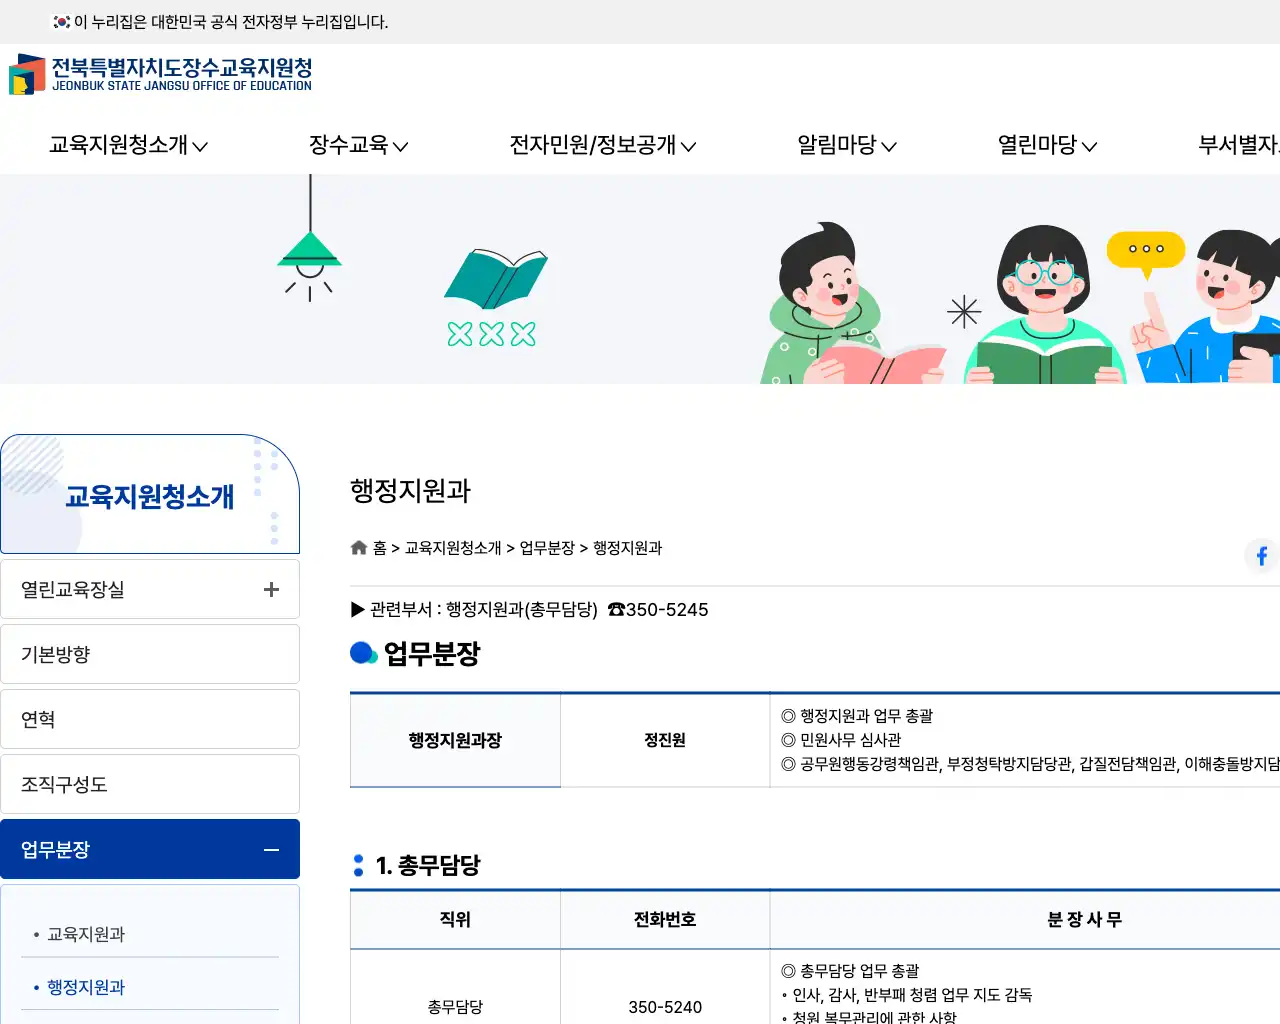Click the 행정지원과장 table cell

(x=455, y=740)
